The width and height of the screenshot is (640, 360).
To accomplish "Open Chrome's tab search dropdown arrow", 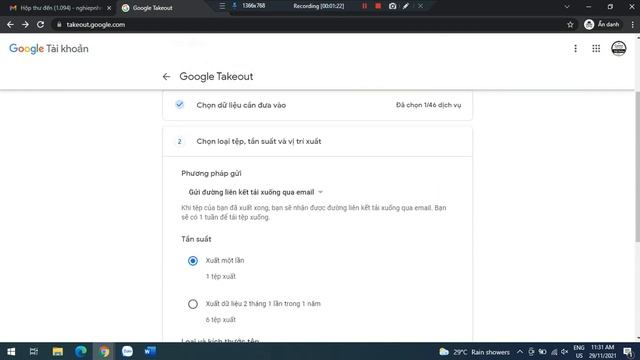I will pos(567,7).
